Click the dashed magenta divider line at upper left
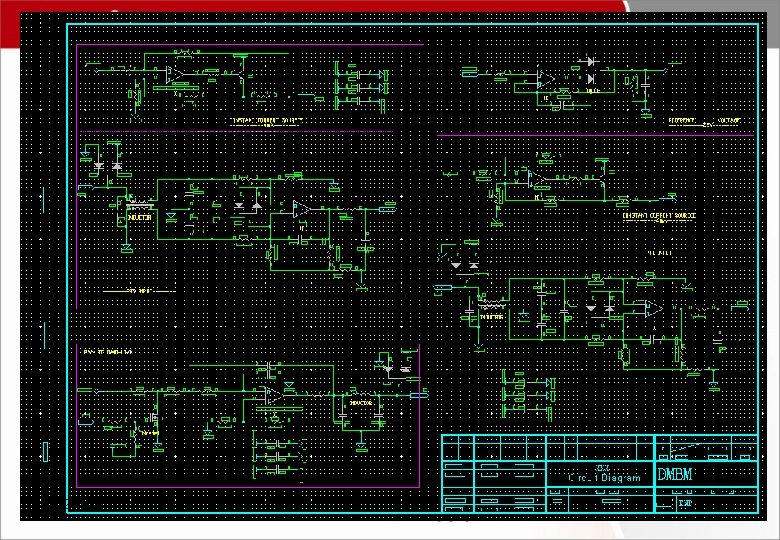780x540 pixels. coord(236,132)
